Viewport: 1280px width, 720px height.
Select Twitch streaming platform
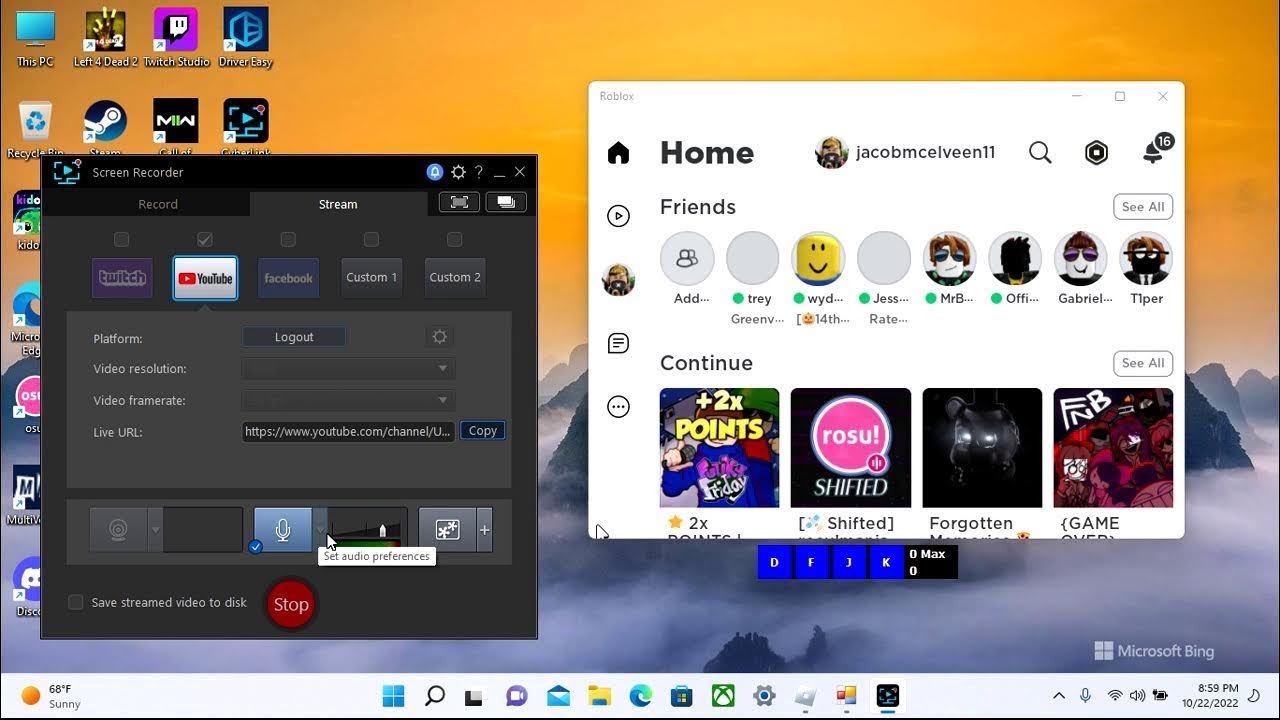[x=122, y=278]
